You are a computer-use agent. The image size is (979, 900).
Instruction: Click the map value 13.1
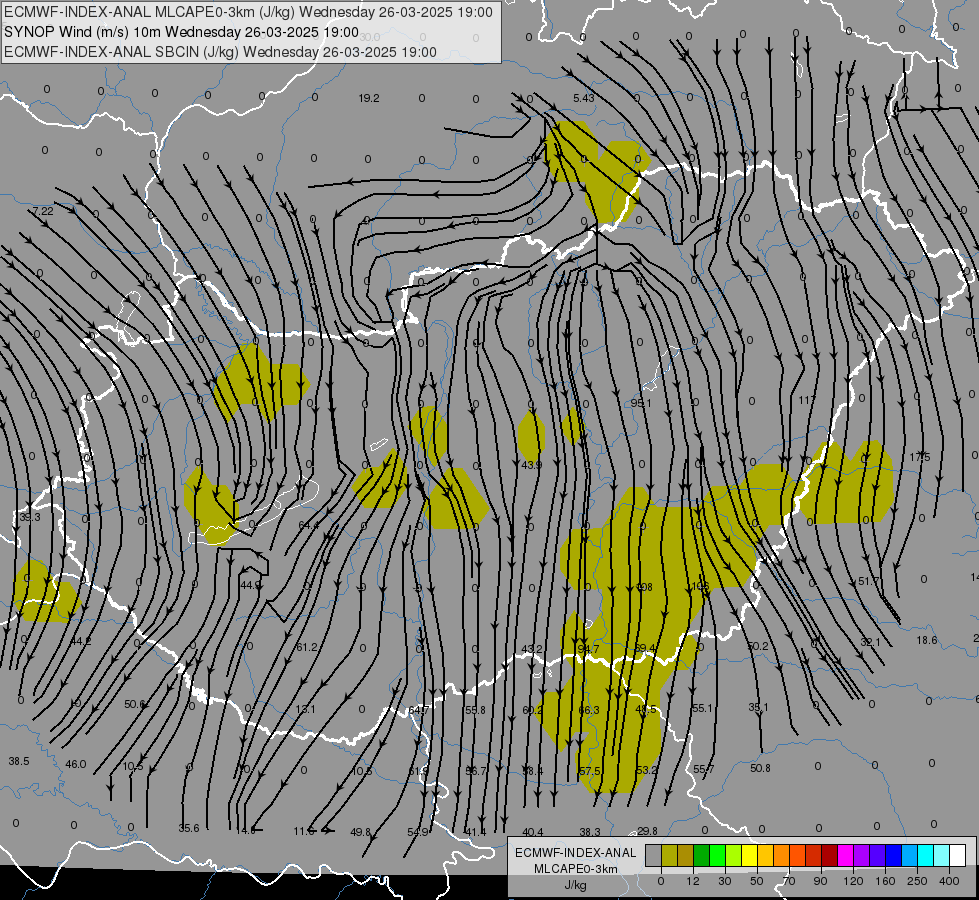[305, 709]
